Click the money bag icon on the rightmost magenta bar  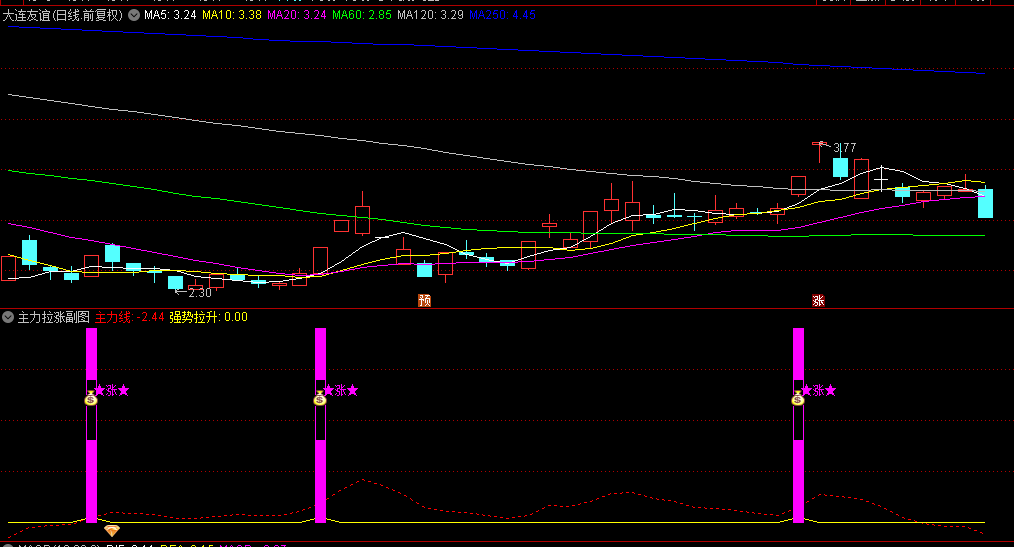(x=797, y=398)
